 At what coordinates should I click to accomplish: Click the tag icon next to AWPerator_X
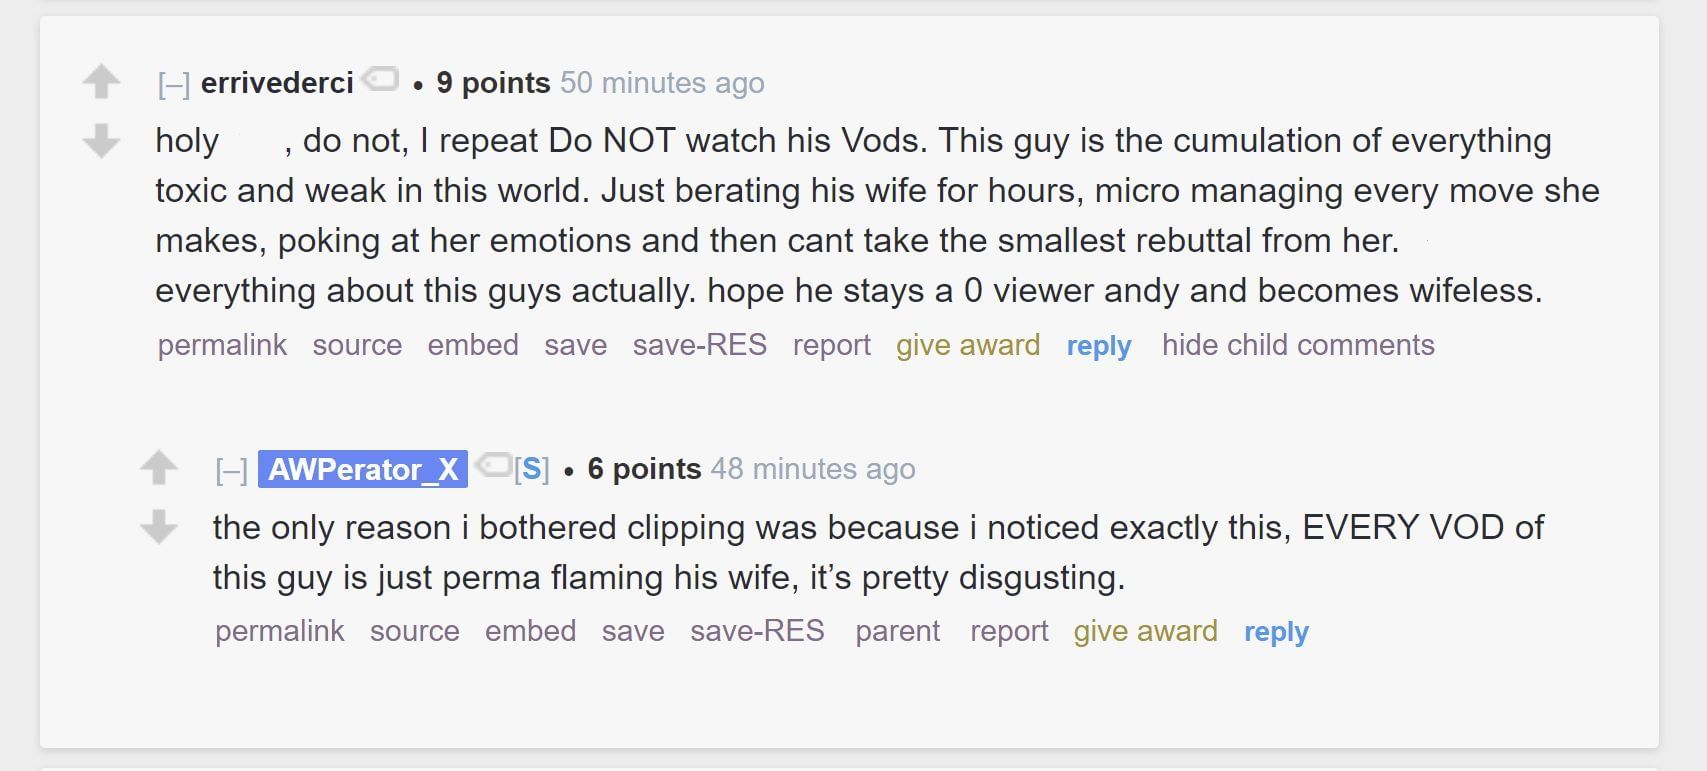tap(493, 465)
